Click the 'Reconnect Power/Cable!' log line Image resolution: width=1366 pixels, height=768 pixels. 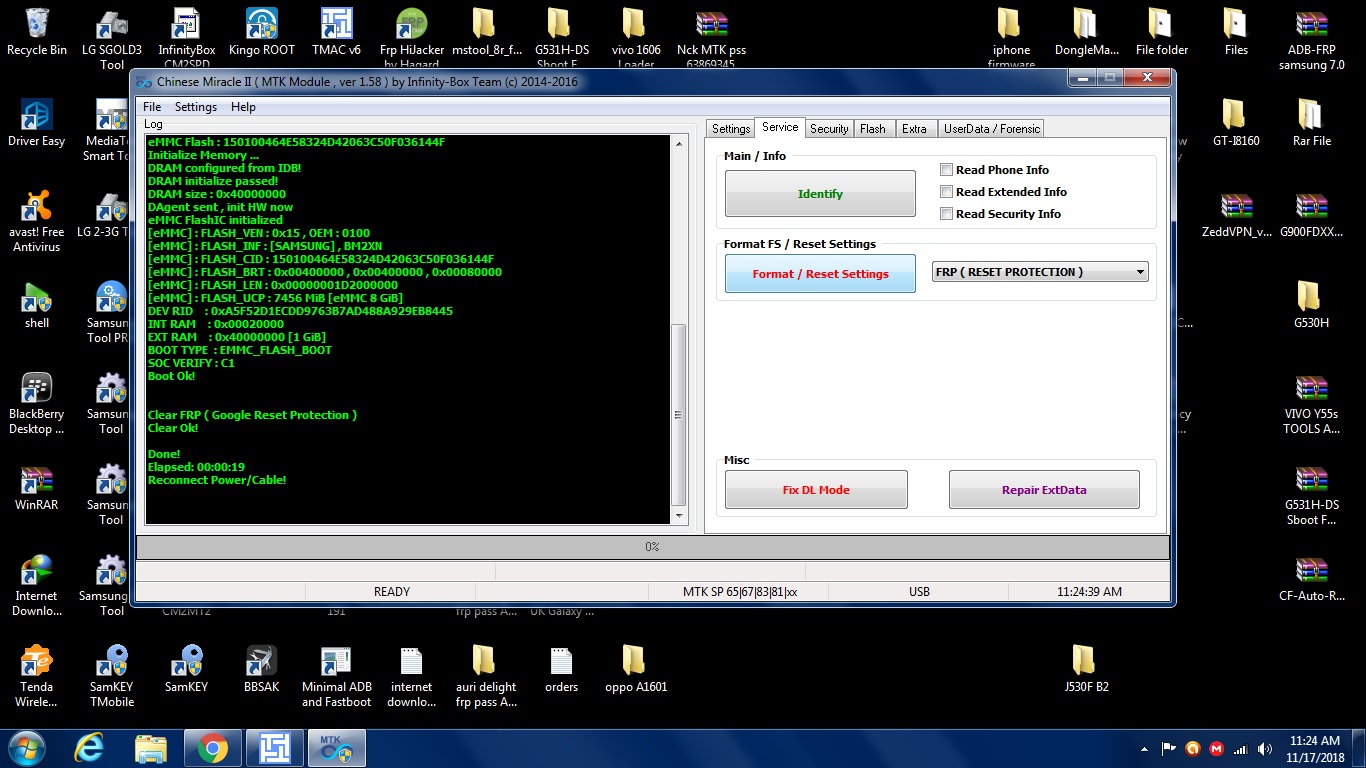tap(217, 480)
